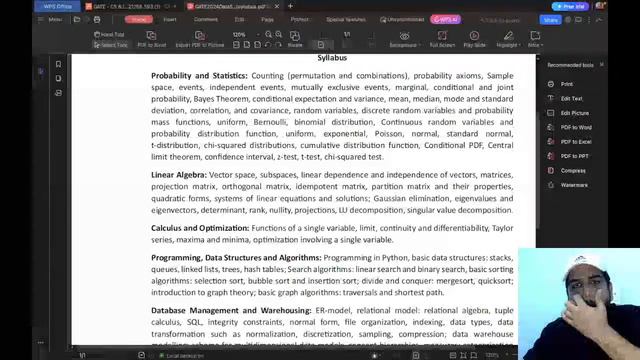Activate the Select Tool
The image size is (640, 360).
pyautogui.click(x=110, y=45)
